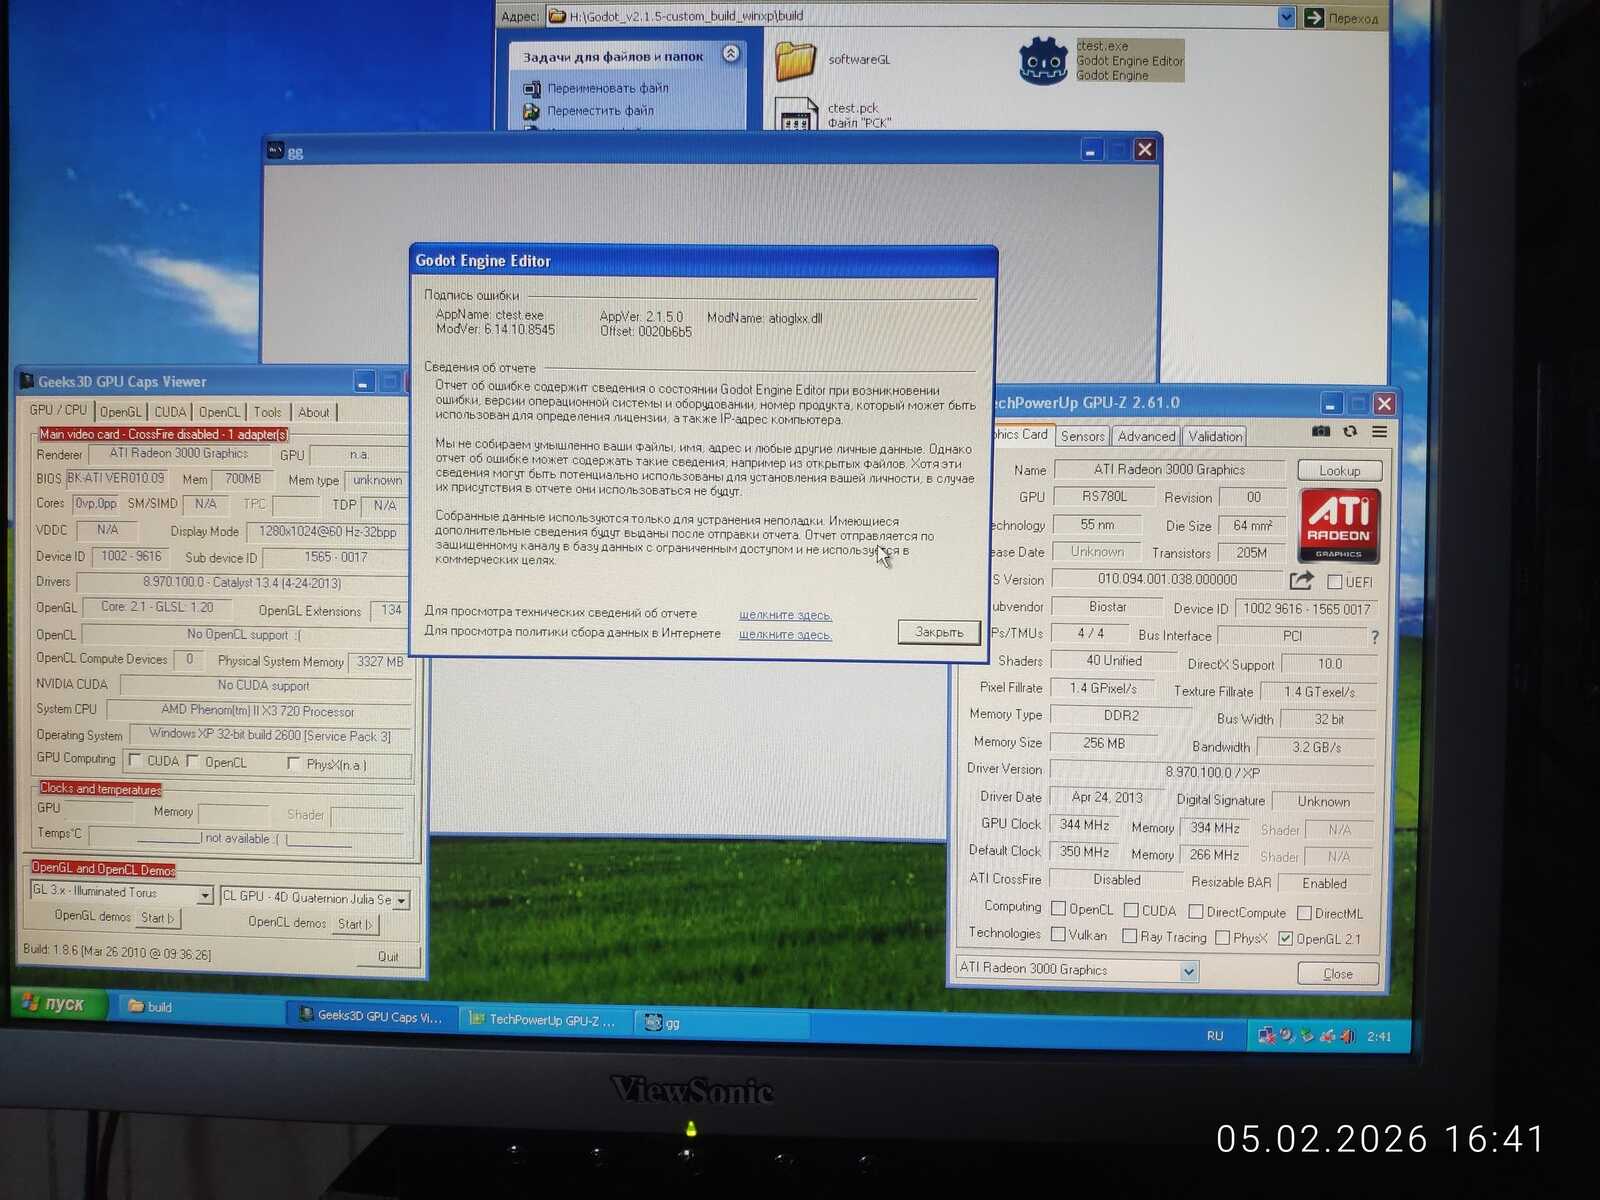Toggle the OpenCL checkbox in GPU Caps Viewer

(x=193, y=762)
